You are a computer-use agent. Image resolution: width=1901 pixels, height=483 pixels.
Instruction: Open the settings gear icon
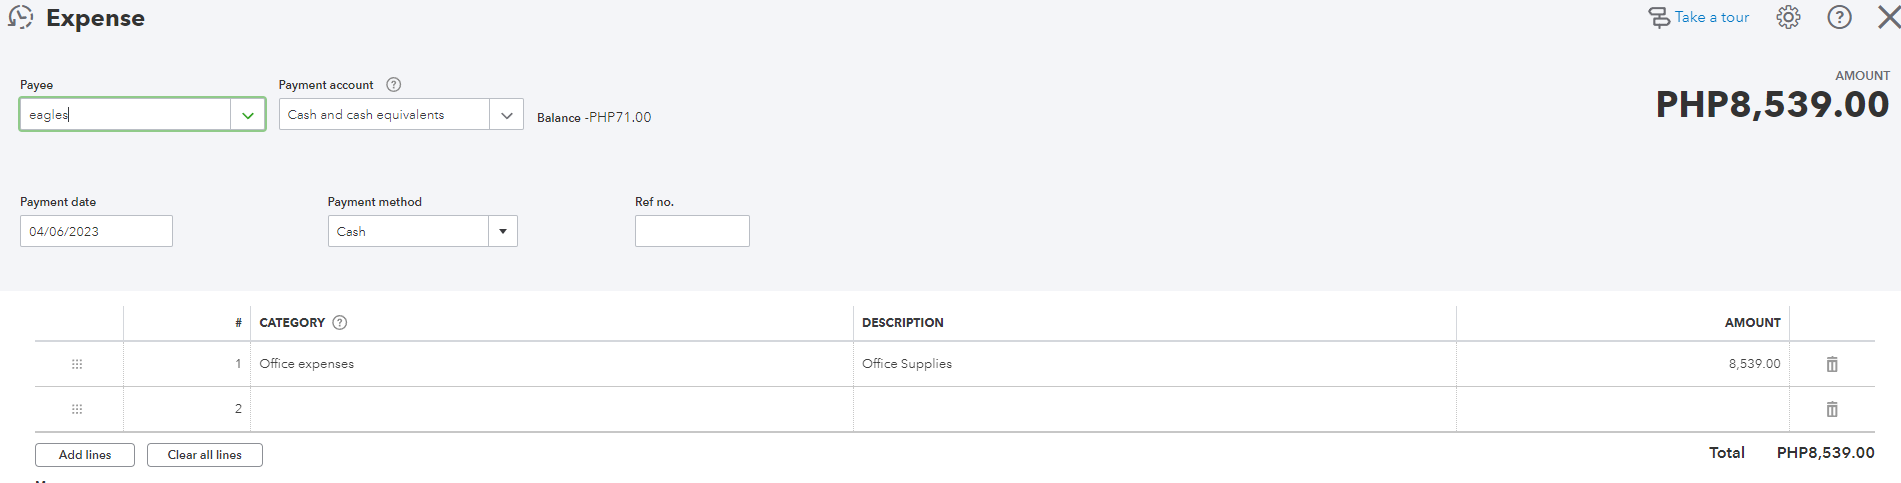pyautogui.click(x=1788, y=17)
